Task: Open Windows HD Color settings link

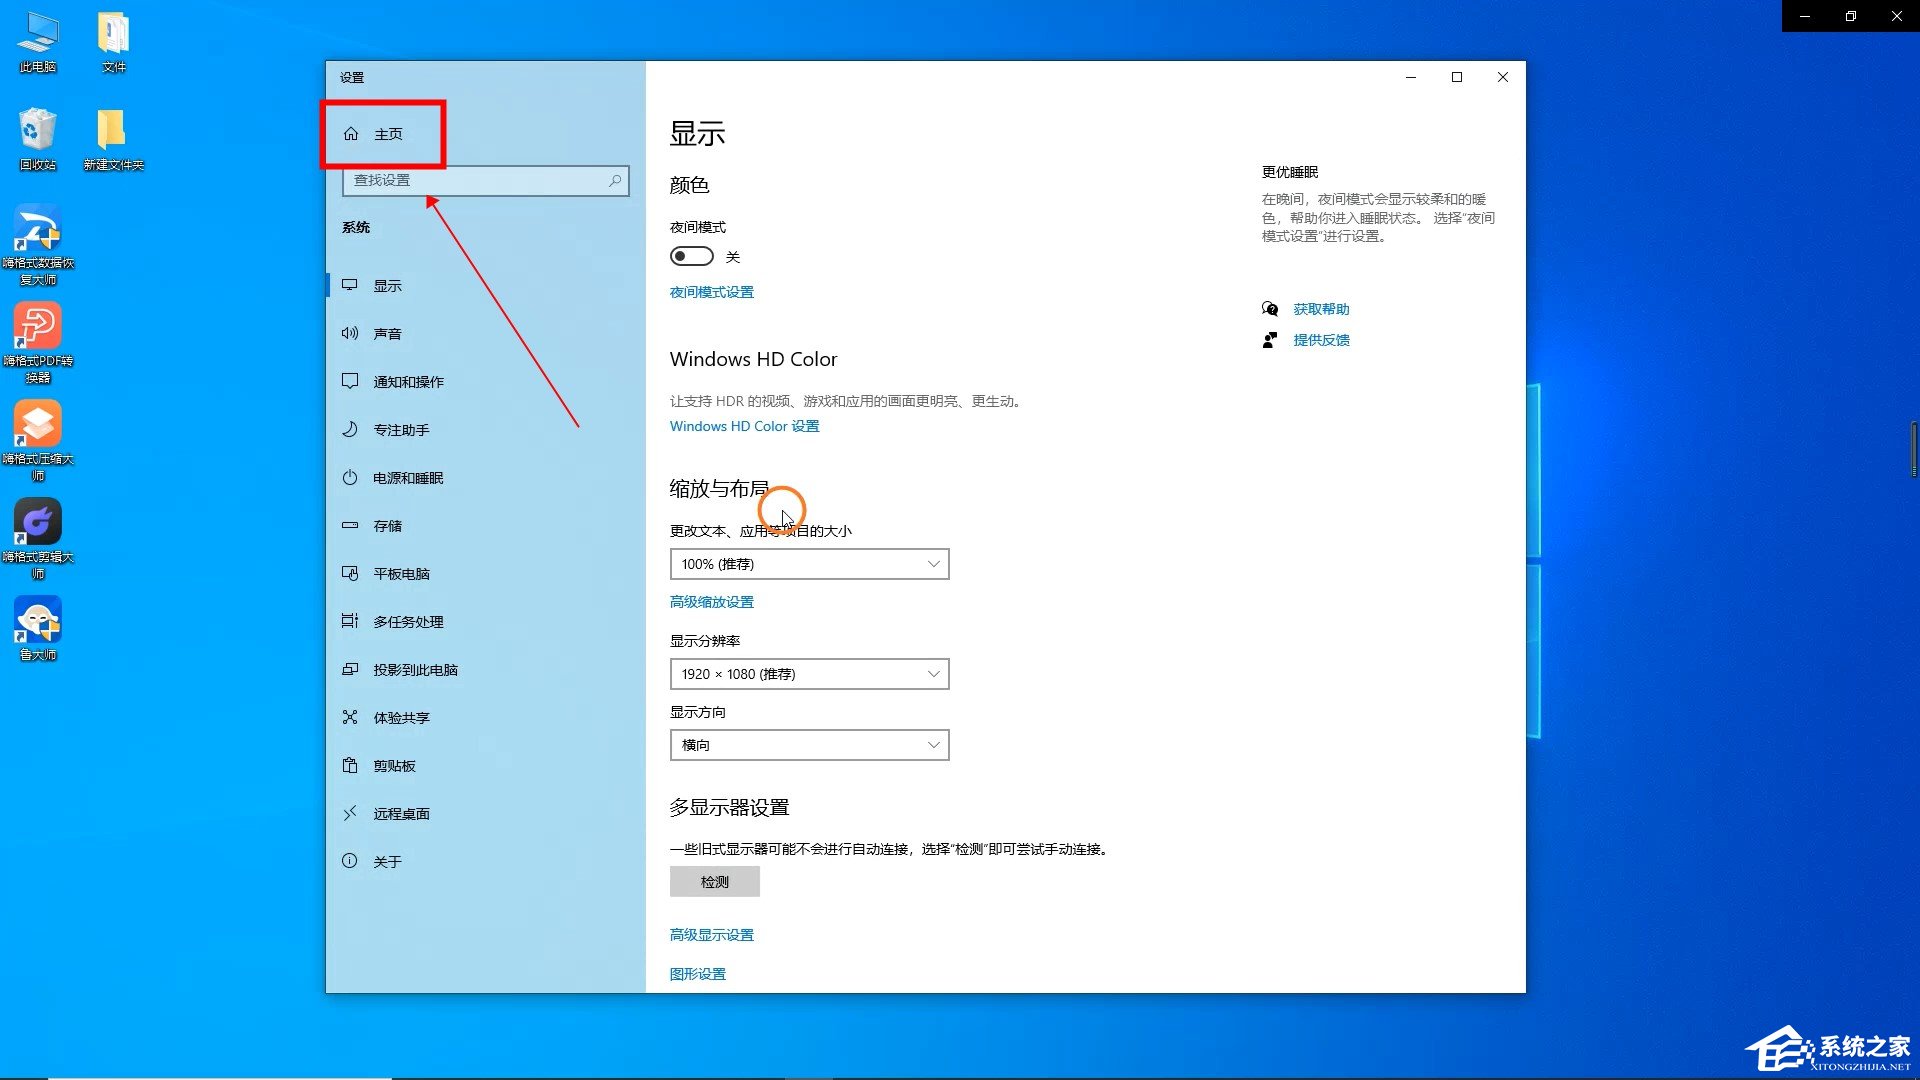Action: pos(744,426)
